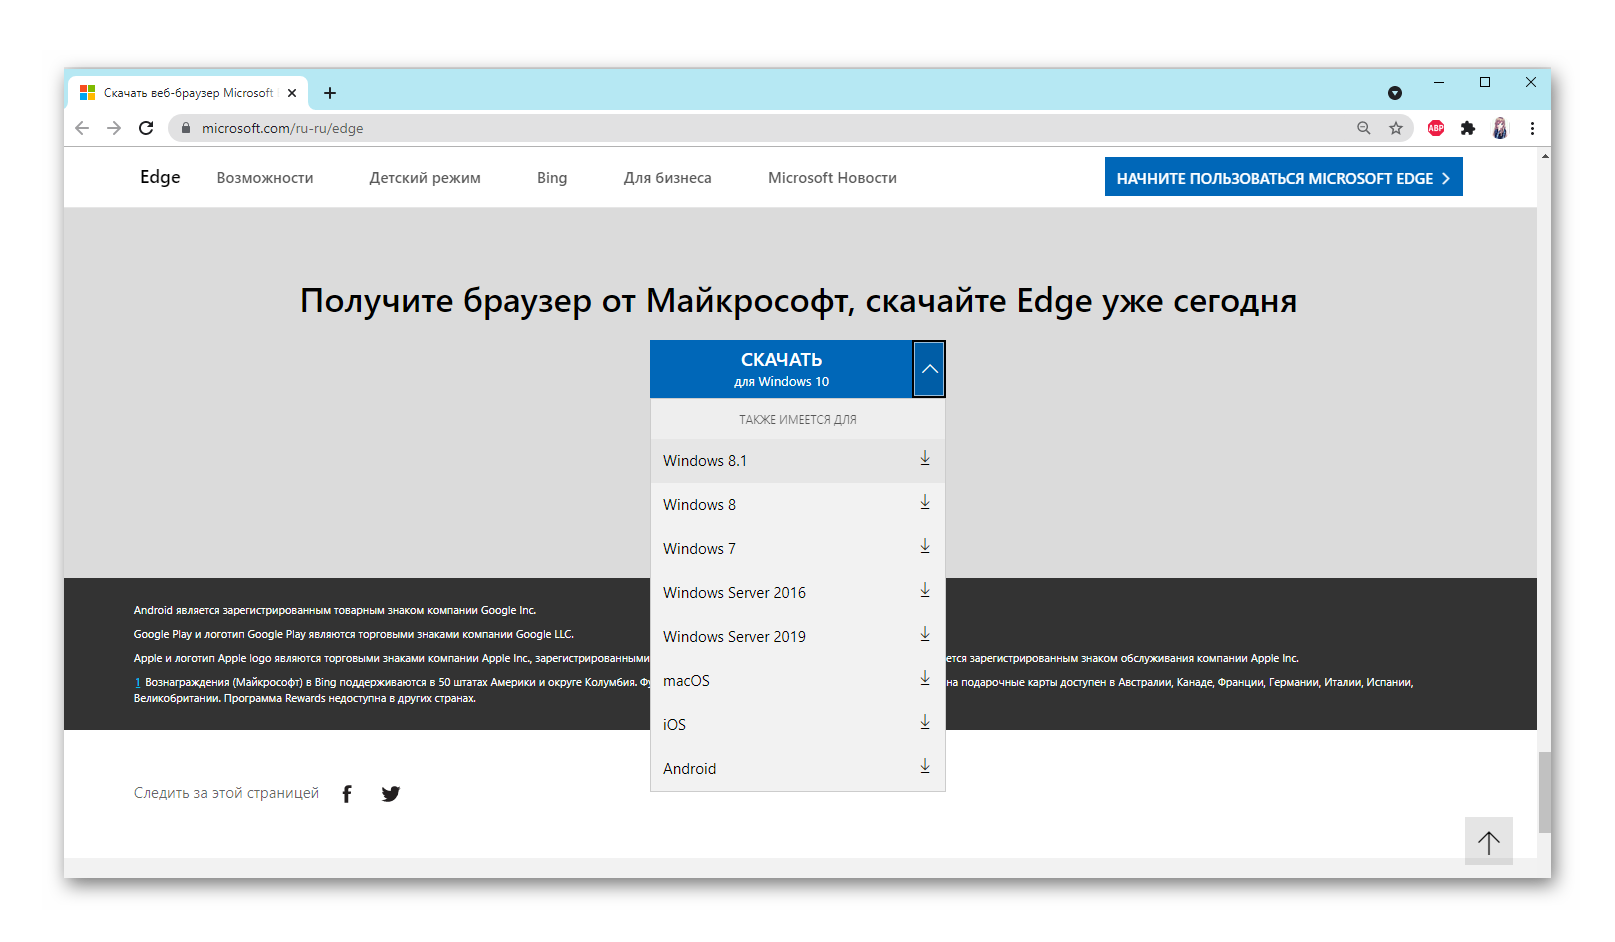Click the download arrow for iOS
This screenshot has width=1615, height=942.
tap(925, 722)
